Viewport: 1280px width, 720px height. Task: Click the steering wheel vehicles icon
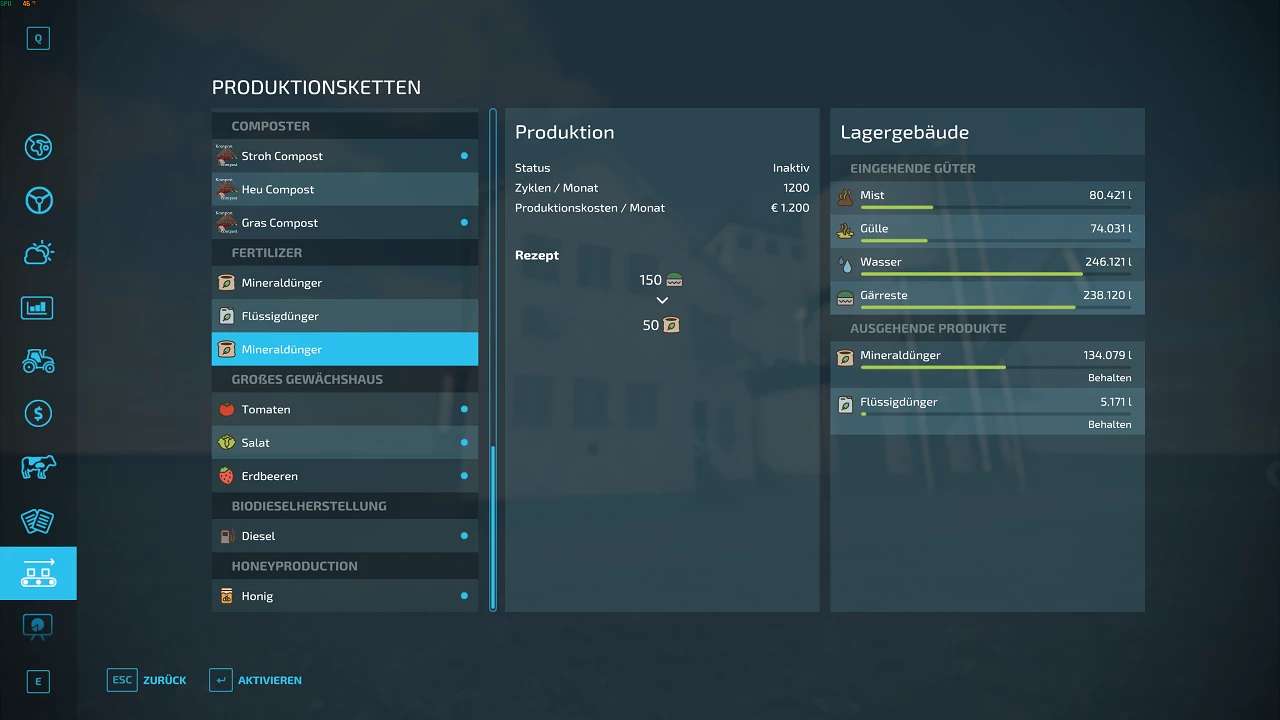click(38, 200)
